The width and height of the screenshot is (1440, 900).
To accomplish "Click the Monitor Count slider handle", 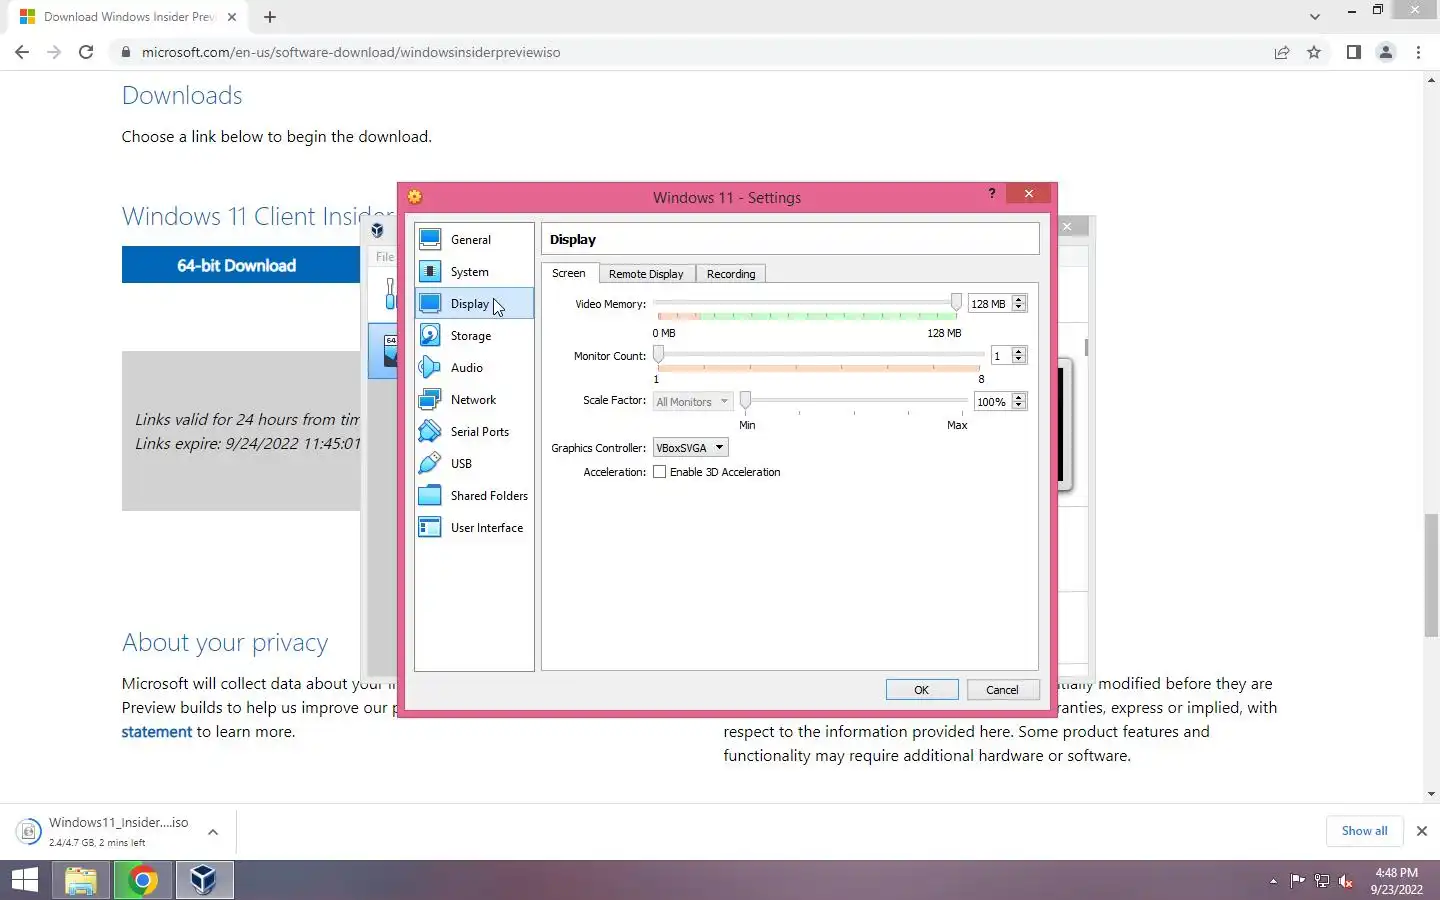I will point(658,354).
